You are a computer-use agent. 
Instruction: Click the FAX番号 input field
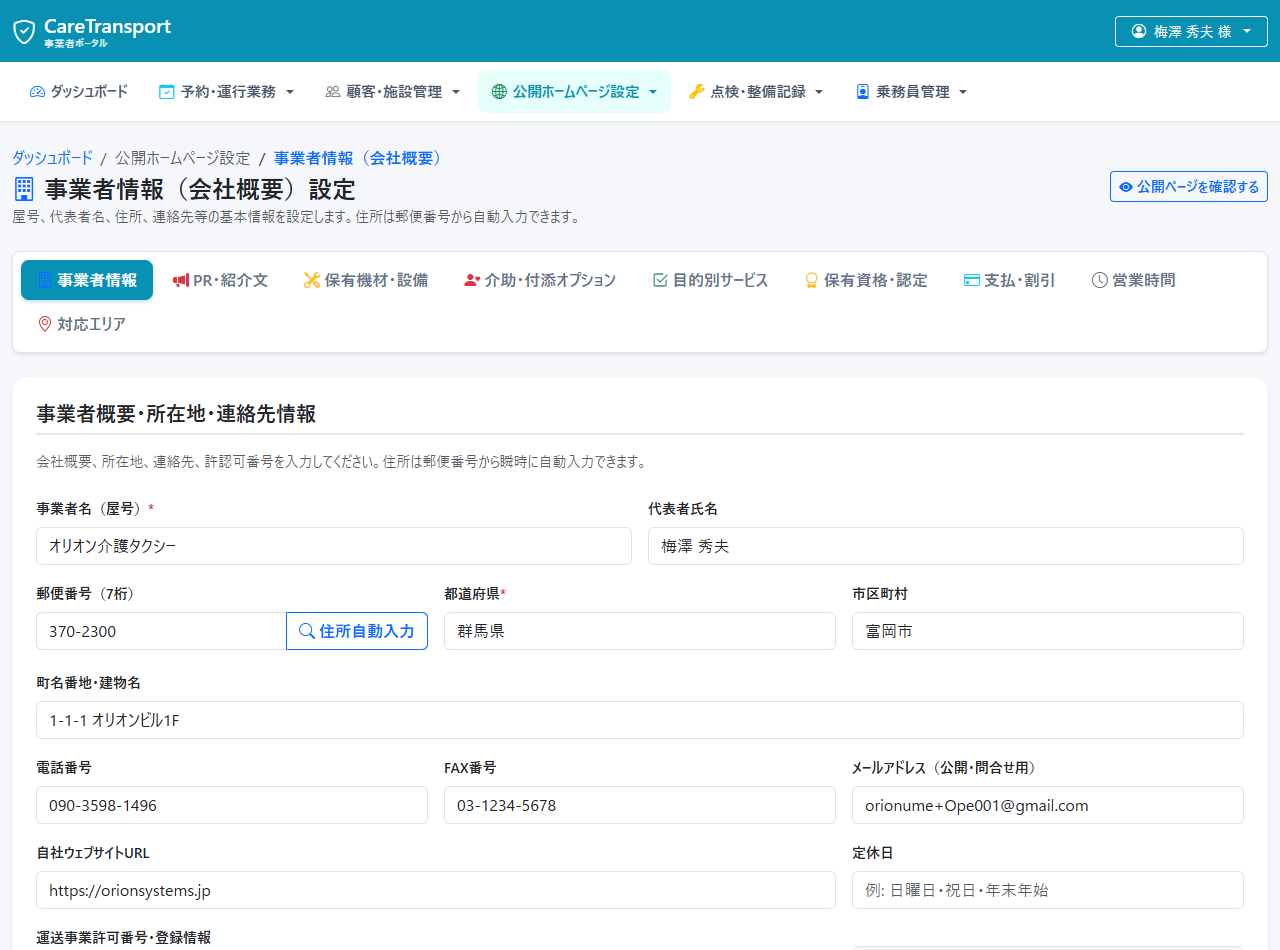(x=640, y=805)
